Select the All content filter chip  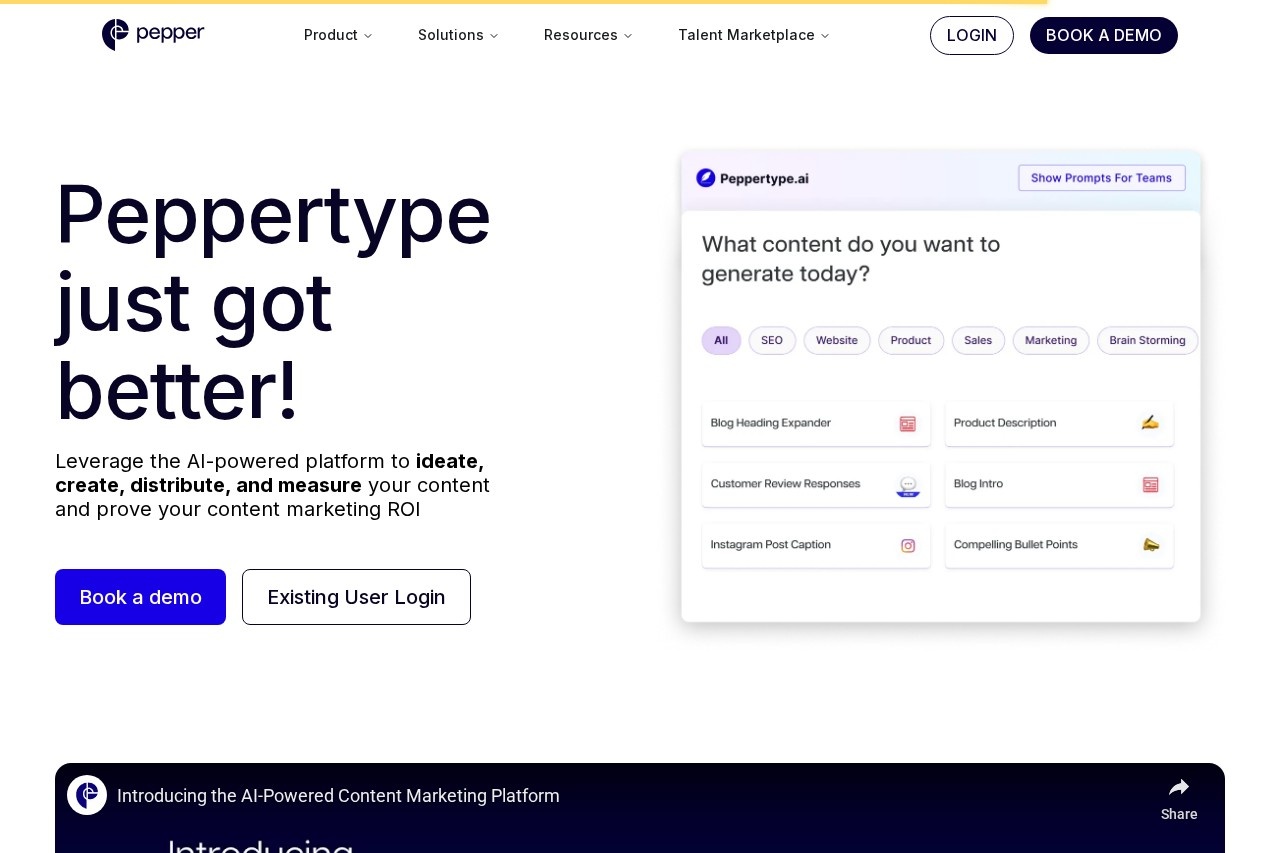point(721,340)
